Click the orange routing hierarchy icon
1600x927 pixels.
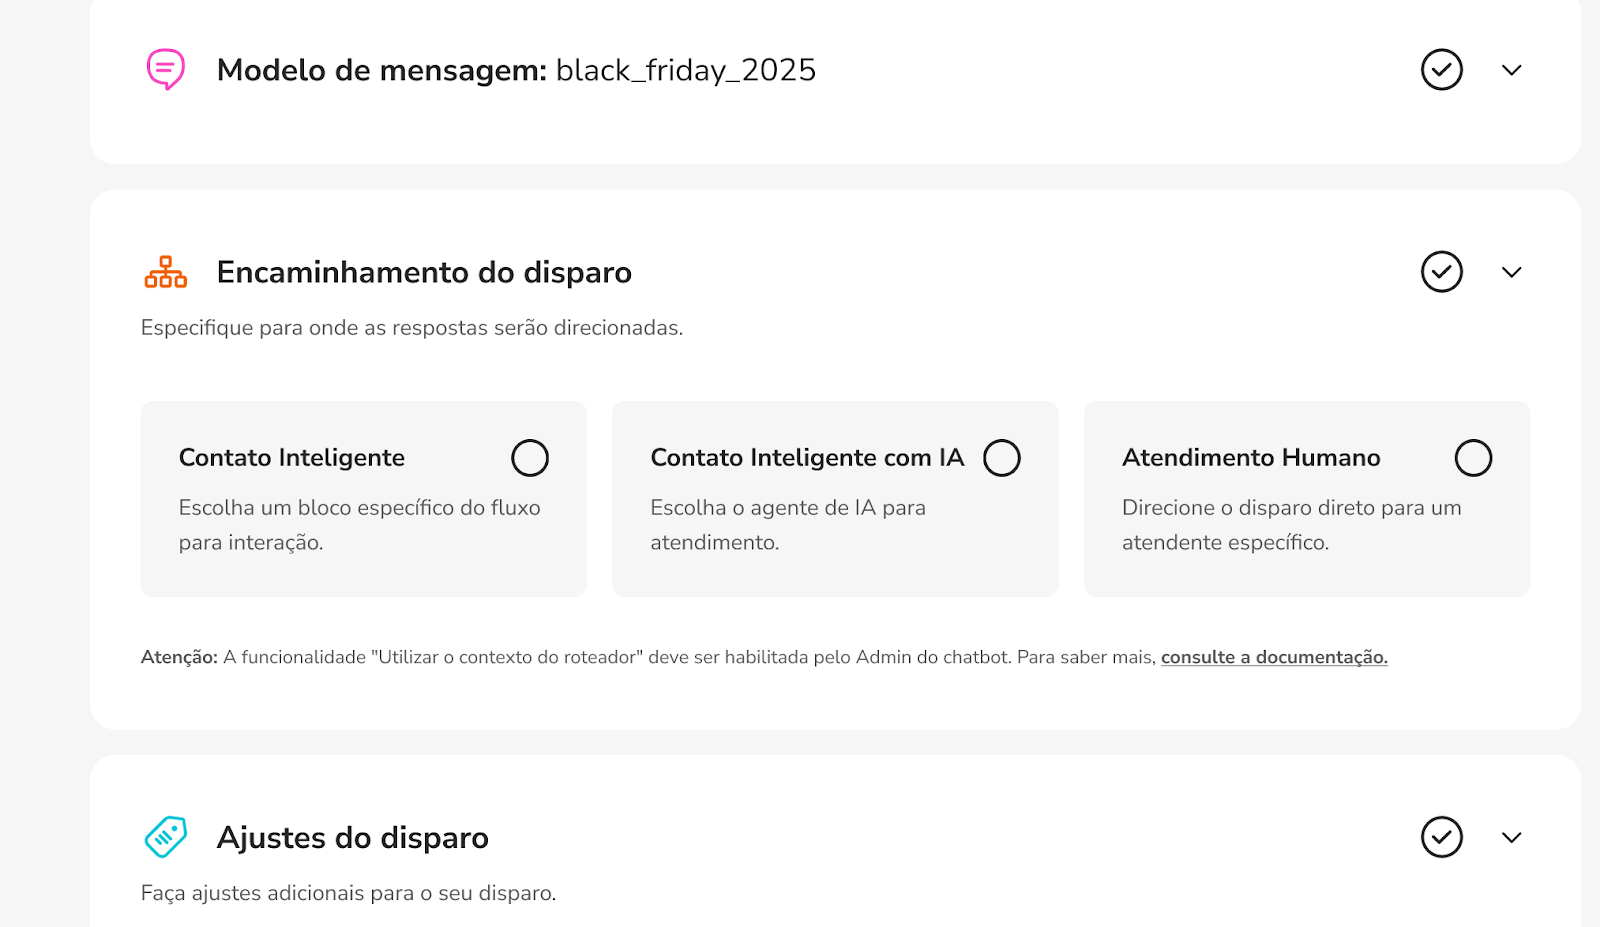pyautogui.click(x=166, y=272)
